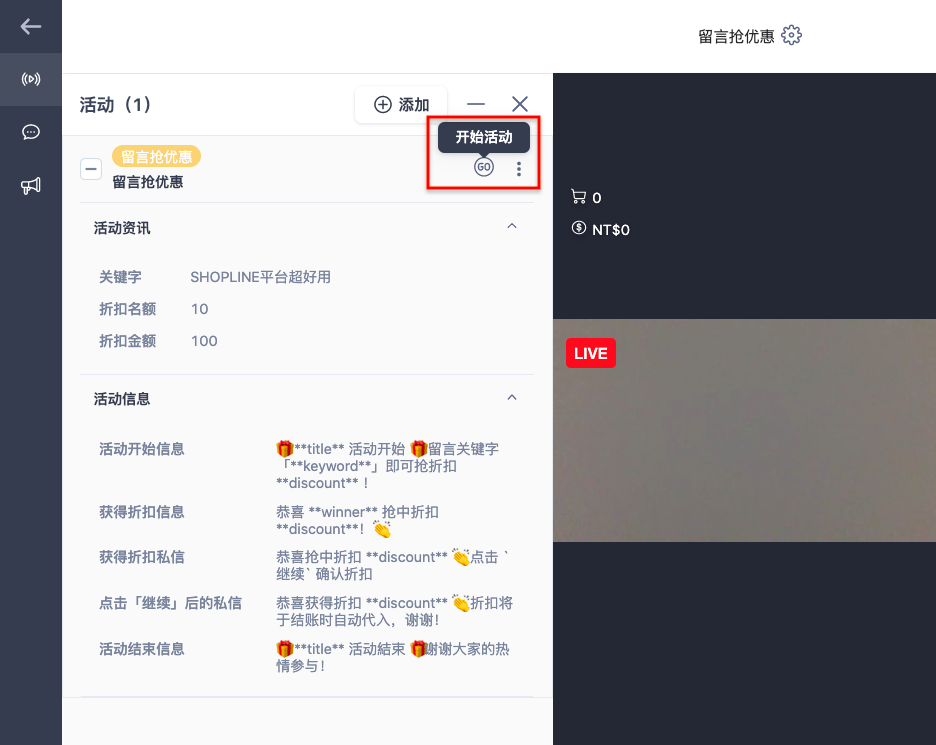Image resolution: width=936 pixels, height=745 pixels.
Task: Click the 留言抢优惠 activity name text
Action: [x=147, y=182]
